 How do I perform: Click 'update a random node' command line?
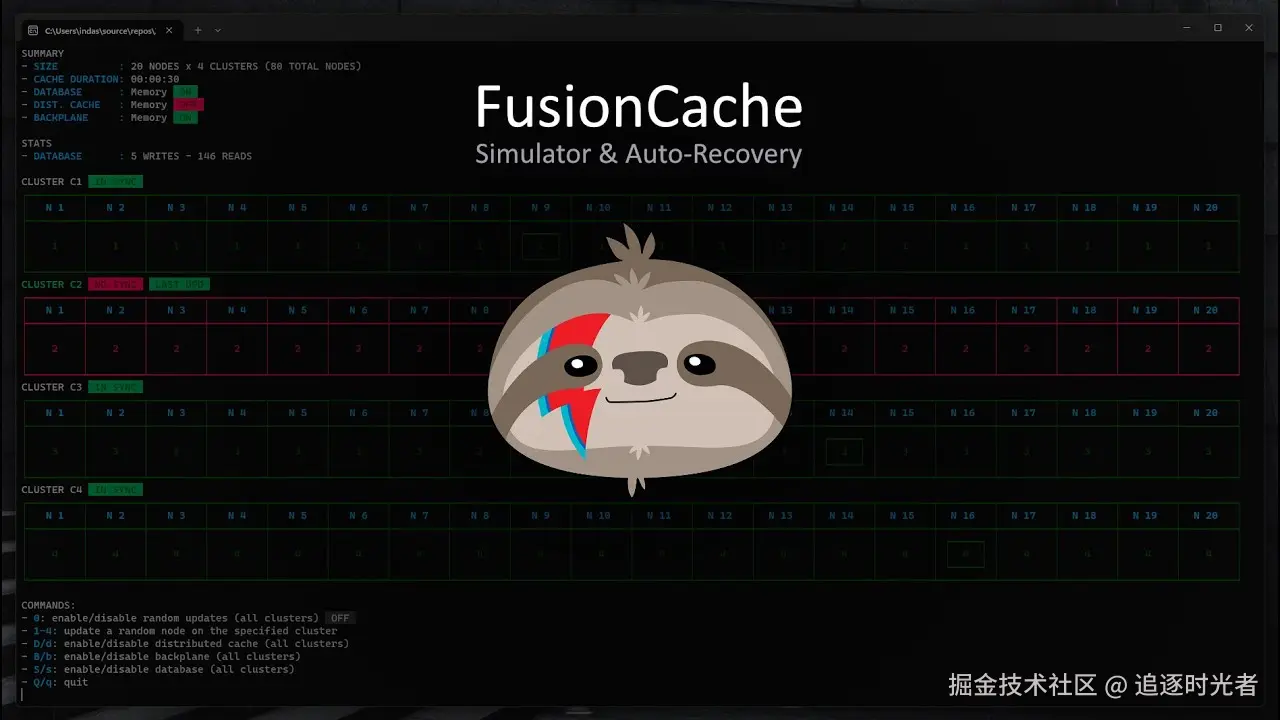tap(179, 631)
